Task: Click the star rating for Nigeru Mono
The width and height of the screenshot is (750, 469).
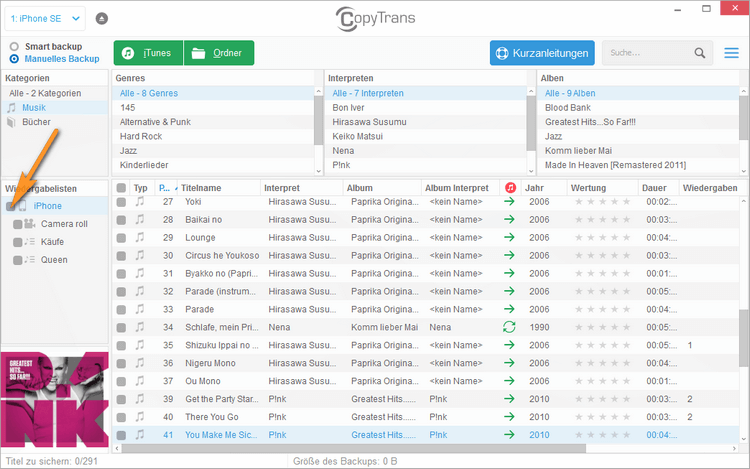Action: point(603,363)
